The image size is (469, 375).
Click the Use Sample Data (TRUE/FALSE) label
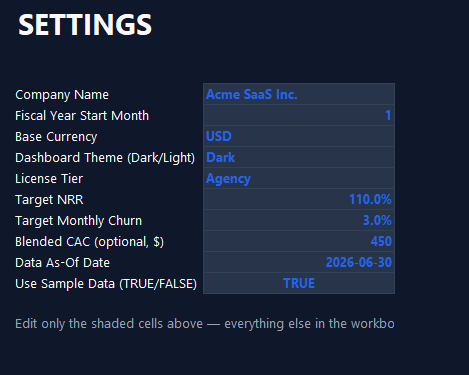(106, 284)
